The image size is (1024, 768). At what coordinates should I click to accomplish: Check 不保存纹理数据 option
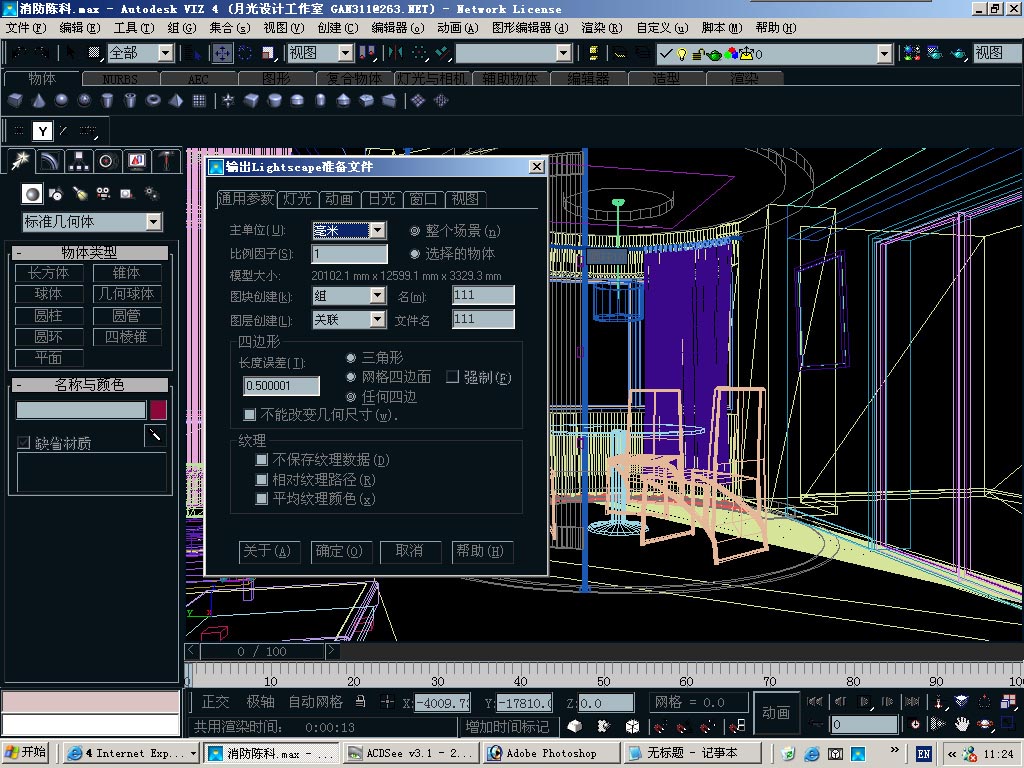coord(262,460)
